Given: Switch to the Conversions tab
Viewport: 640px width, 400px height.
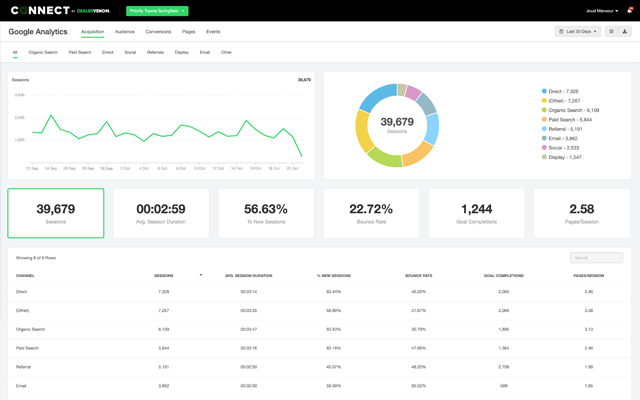Looking at the screenshot, I should click(x=158, y=32).
